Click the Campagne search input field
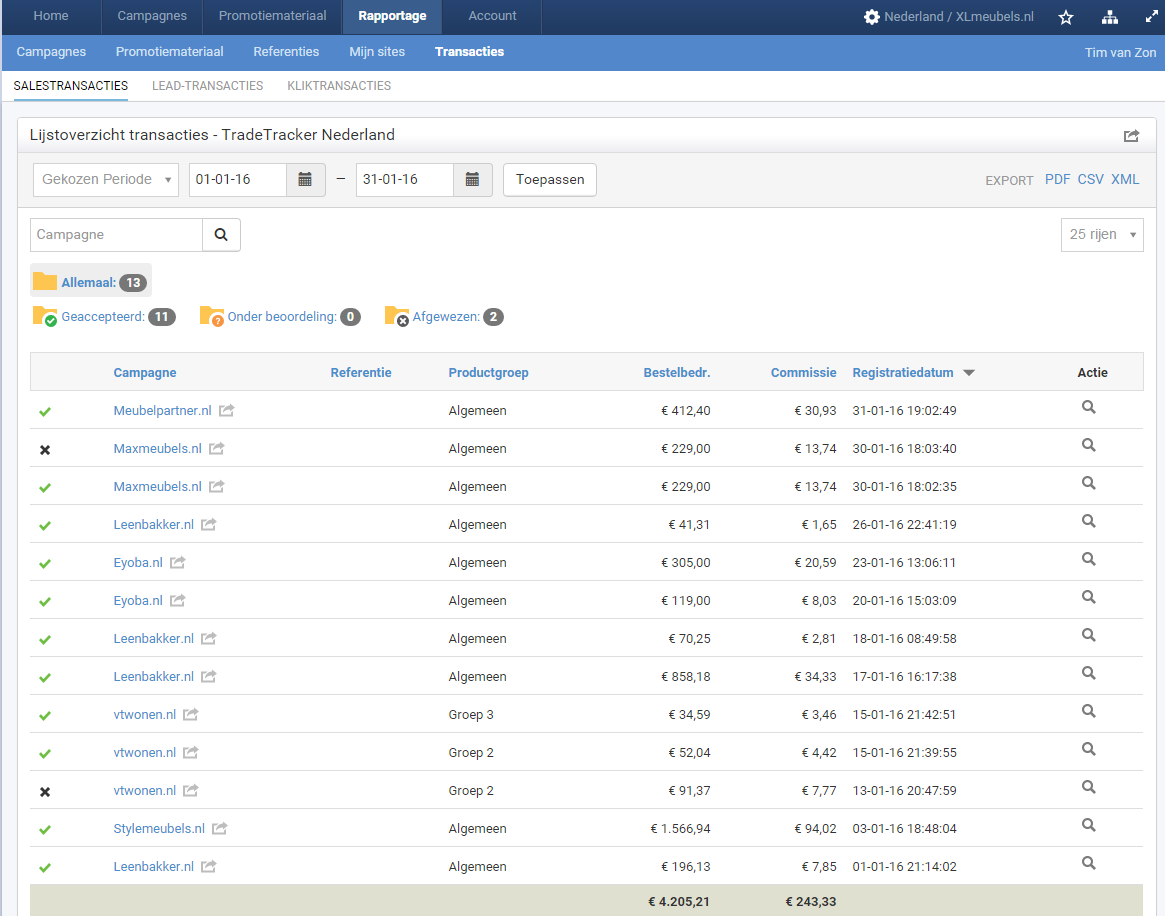 click(117, 235)
